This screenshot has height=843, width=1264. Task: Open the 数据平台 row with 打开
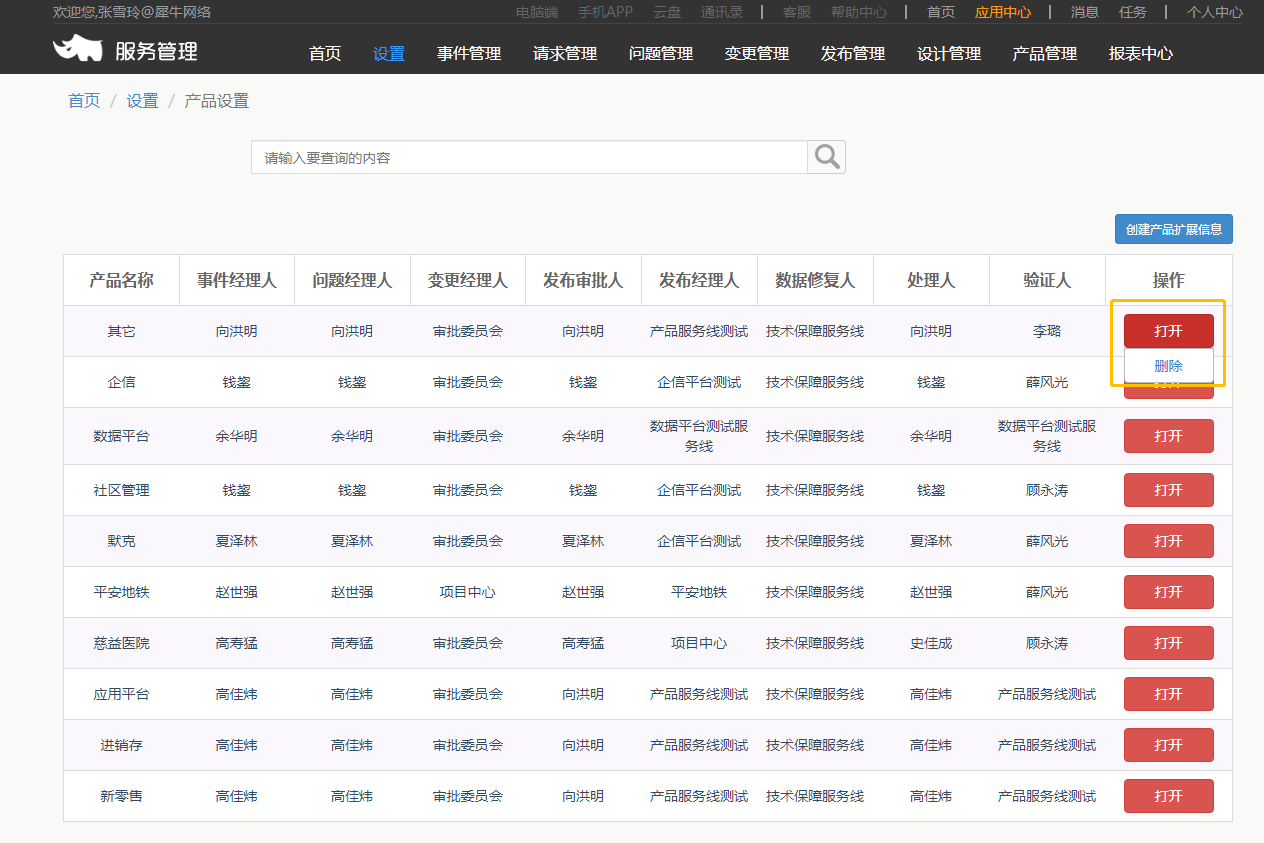1169,436
